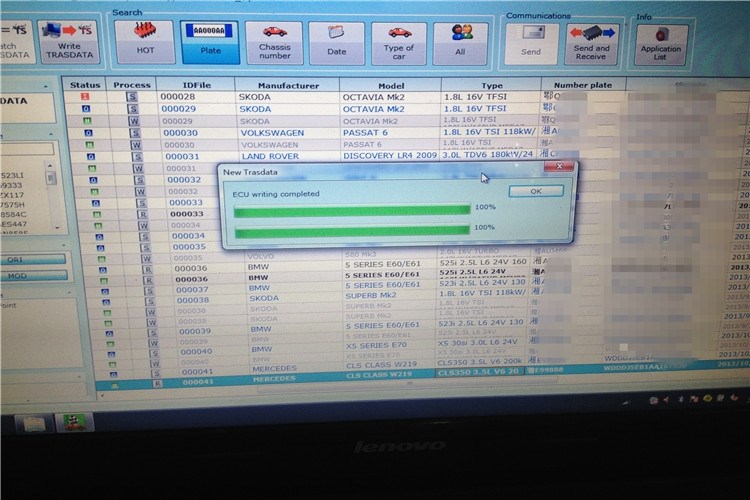The width and height of the screenshot is (750, 500).
Task: Sort by the Model column header
Action: [391, 85]
